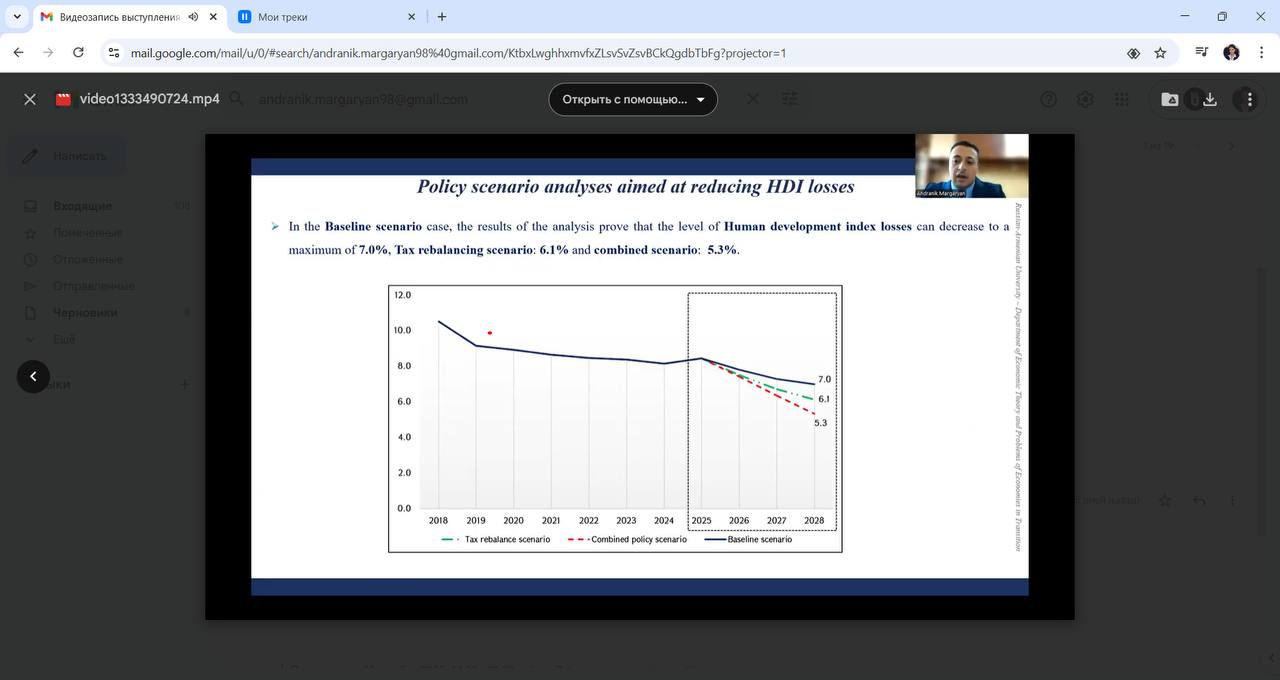This screenshot has height=680, width=1280.
Task: Select the 'Видеозапись выступления' Gmail tab
Action: point(115,17)
